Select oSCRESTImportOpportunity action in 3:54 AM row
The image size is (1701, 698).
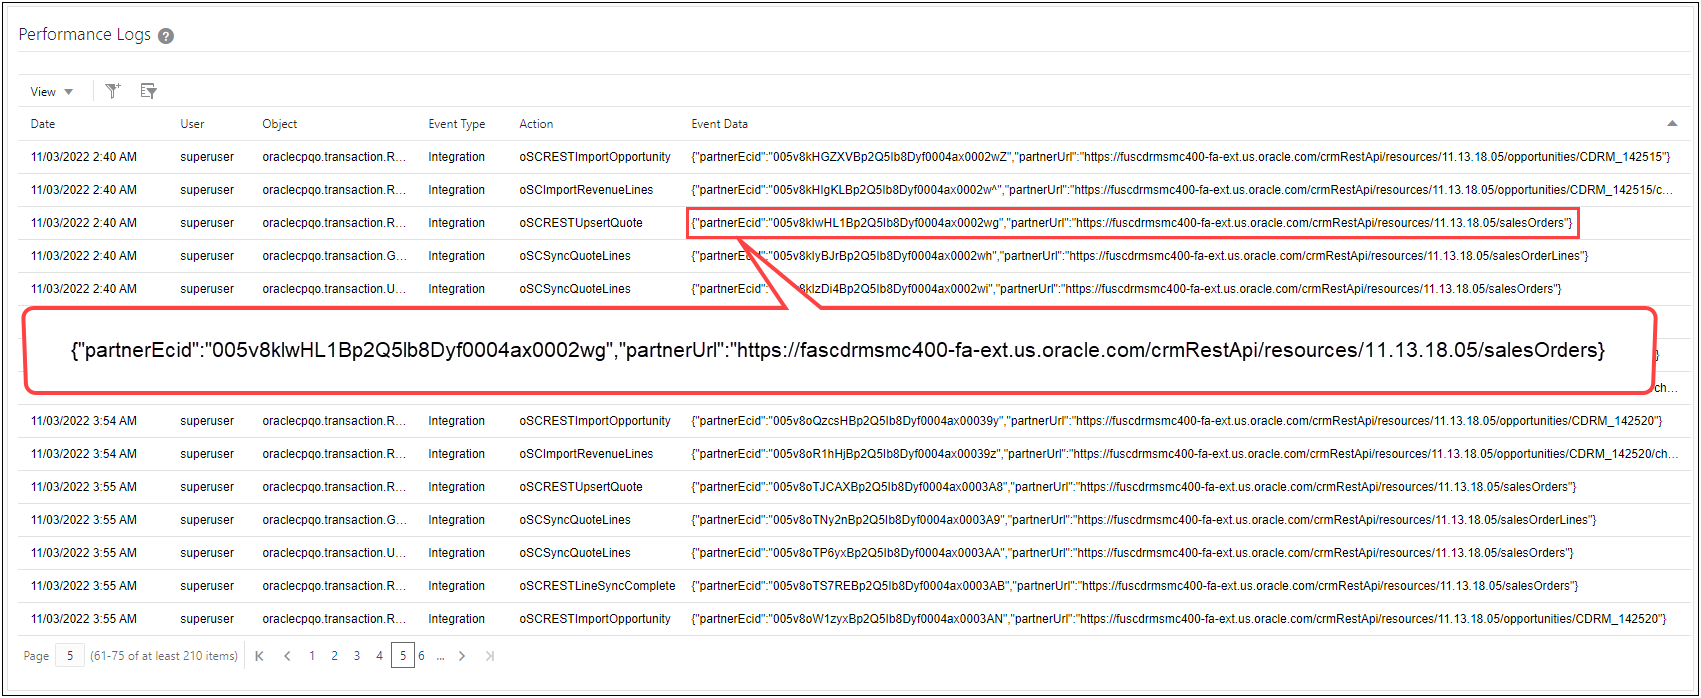tap(595, 421)
